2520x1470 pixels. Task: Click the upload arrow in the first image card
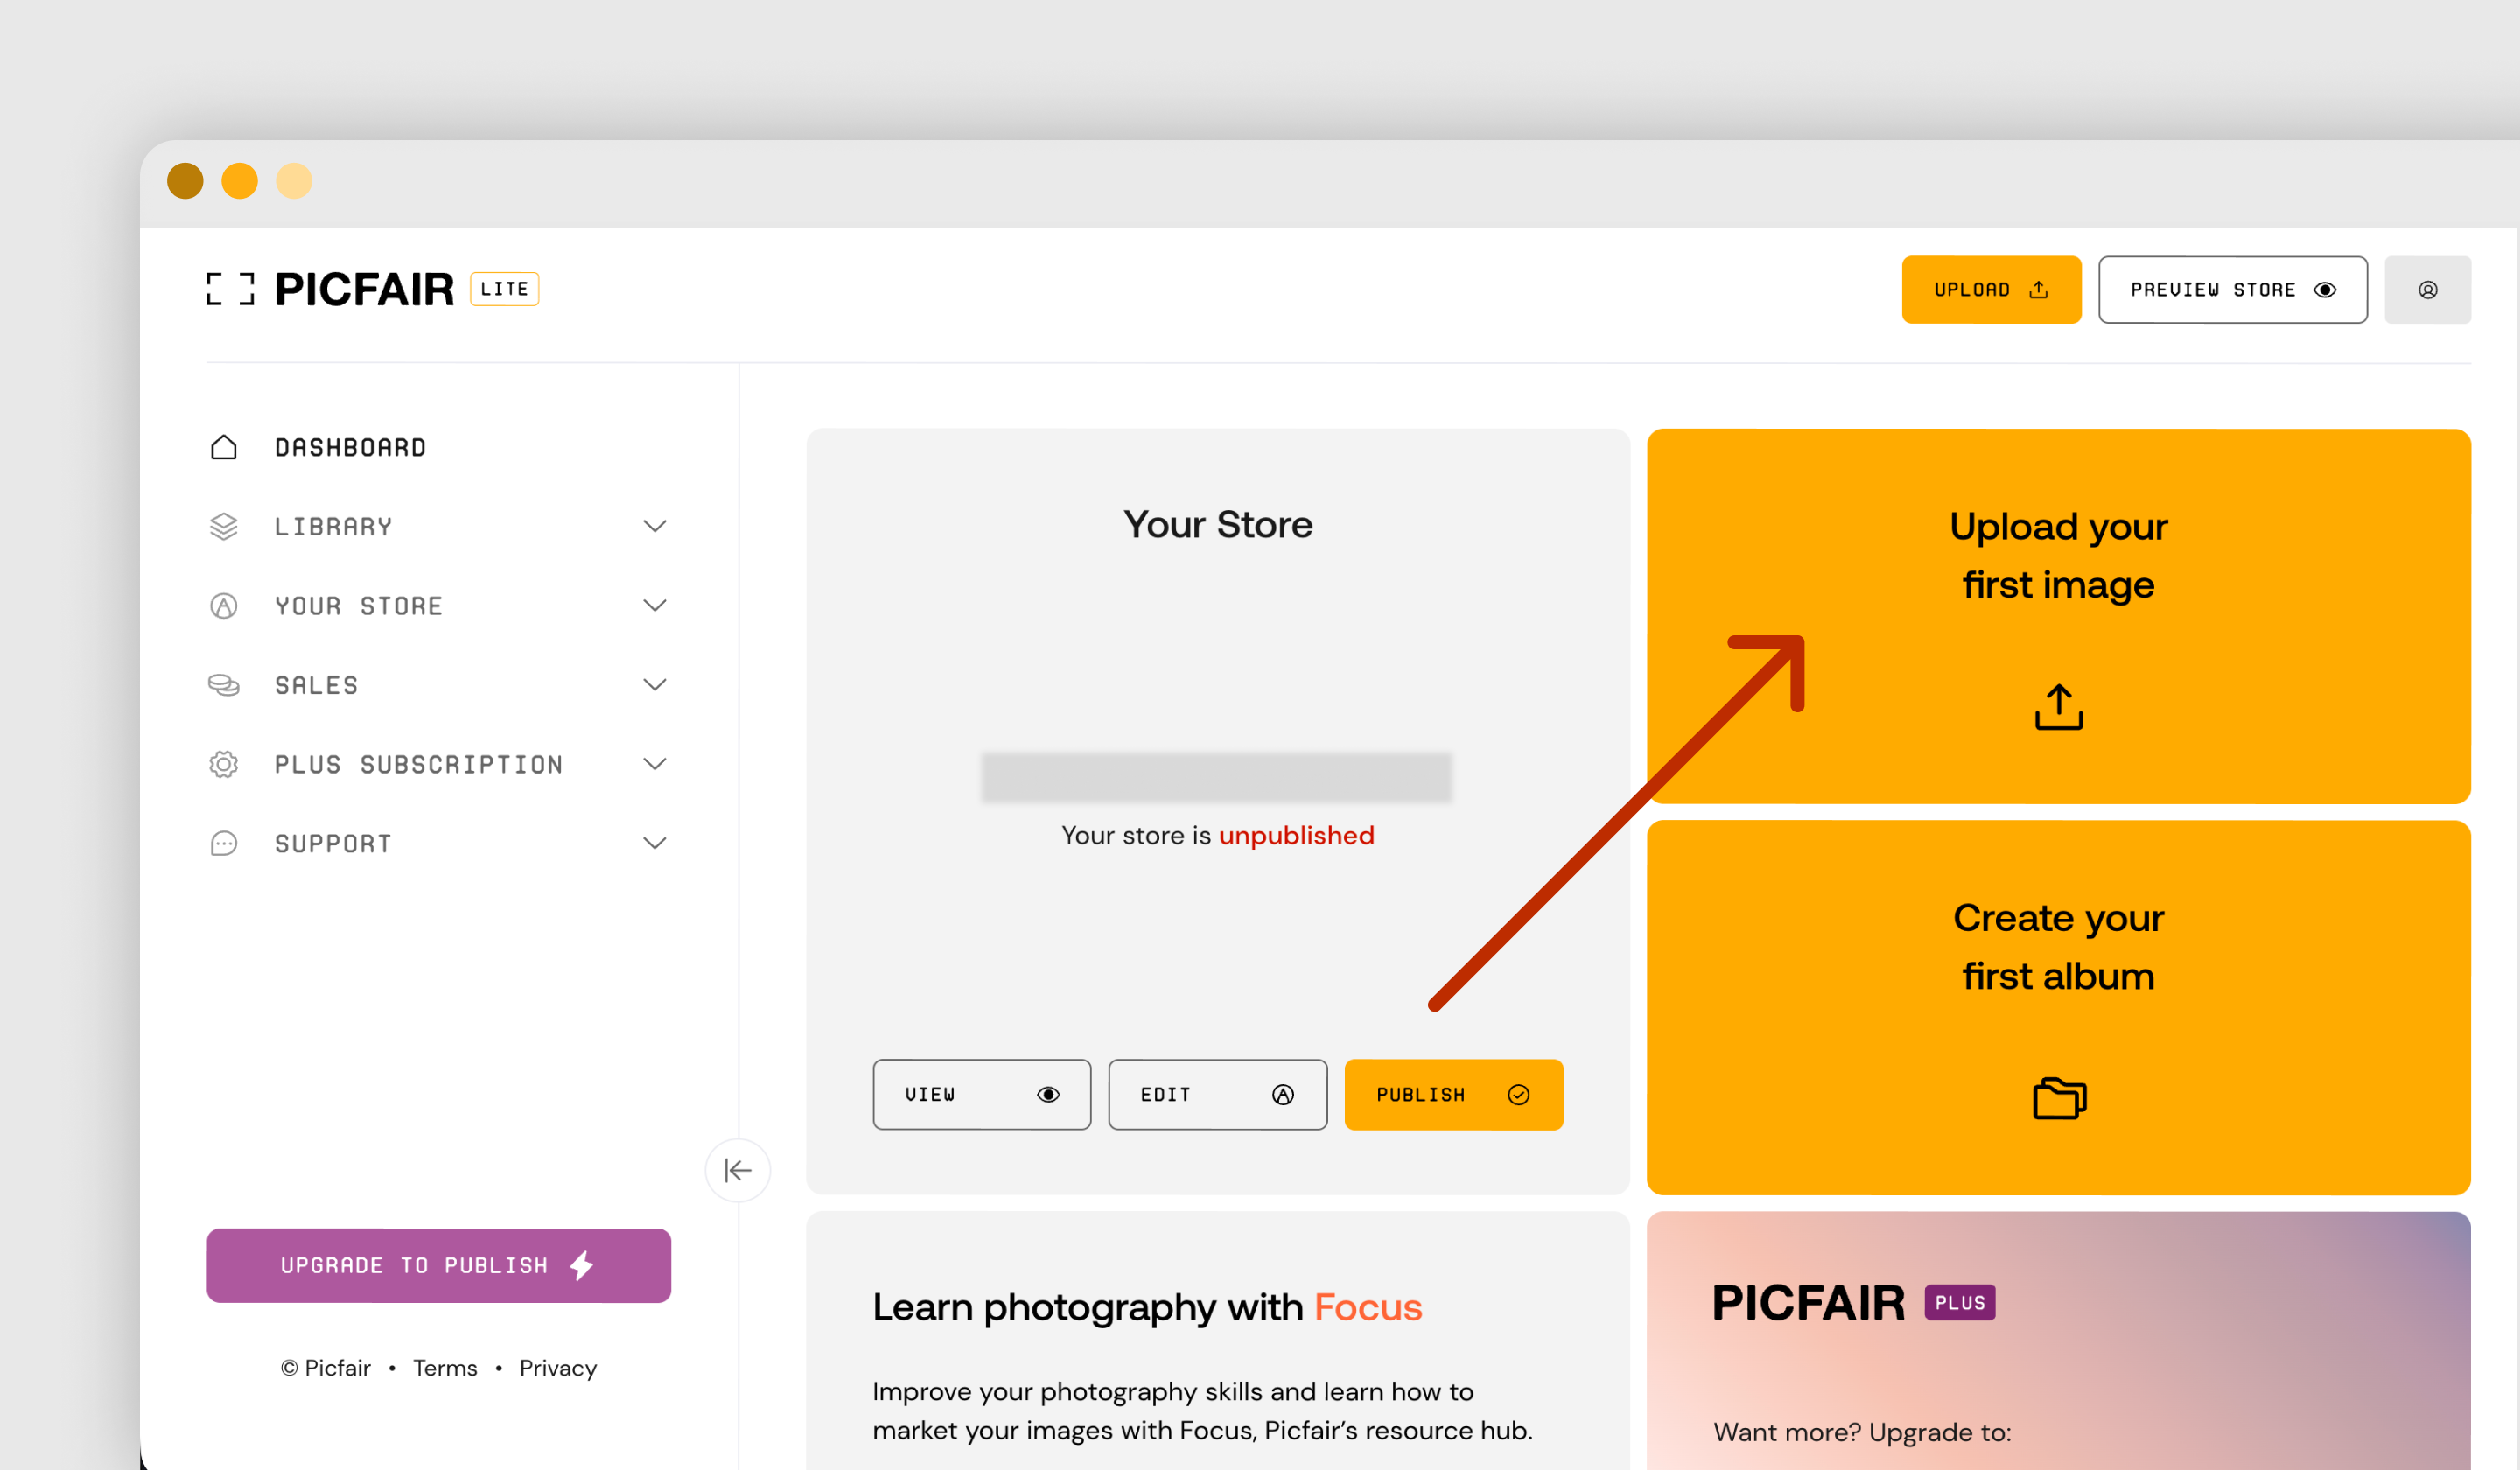[2058, 707]
